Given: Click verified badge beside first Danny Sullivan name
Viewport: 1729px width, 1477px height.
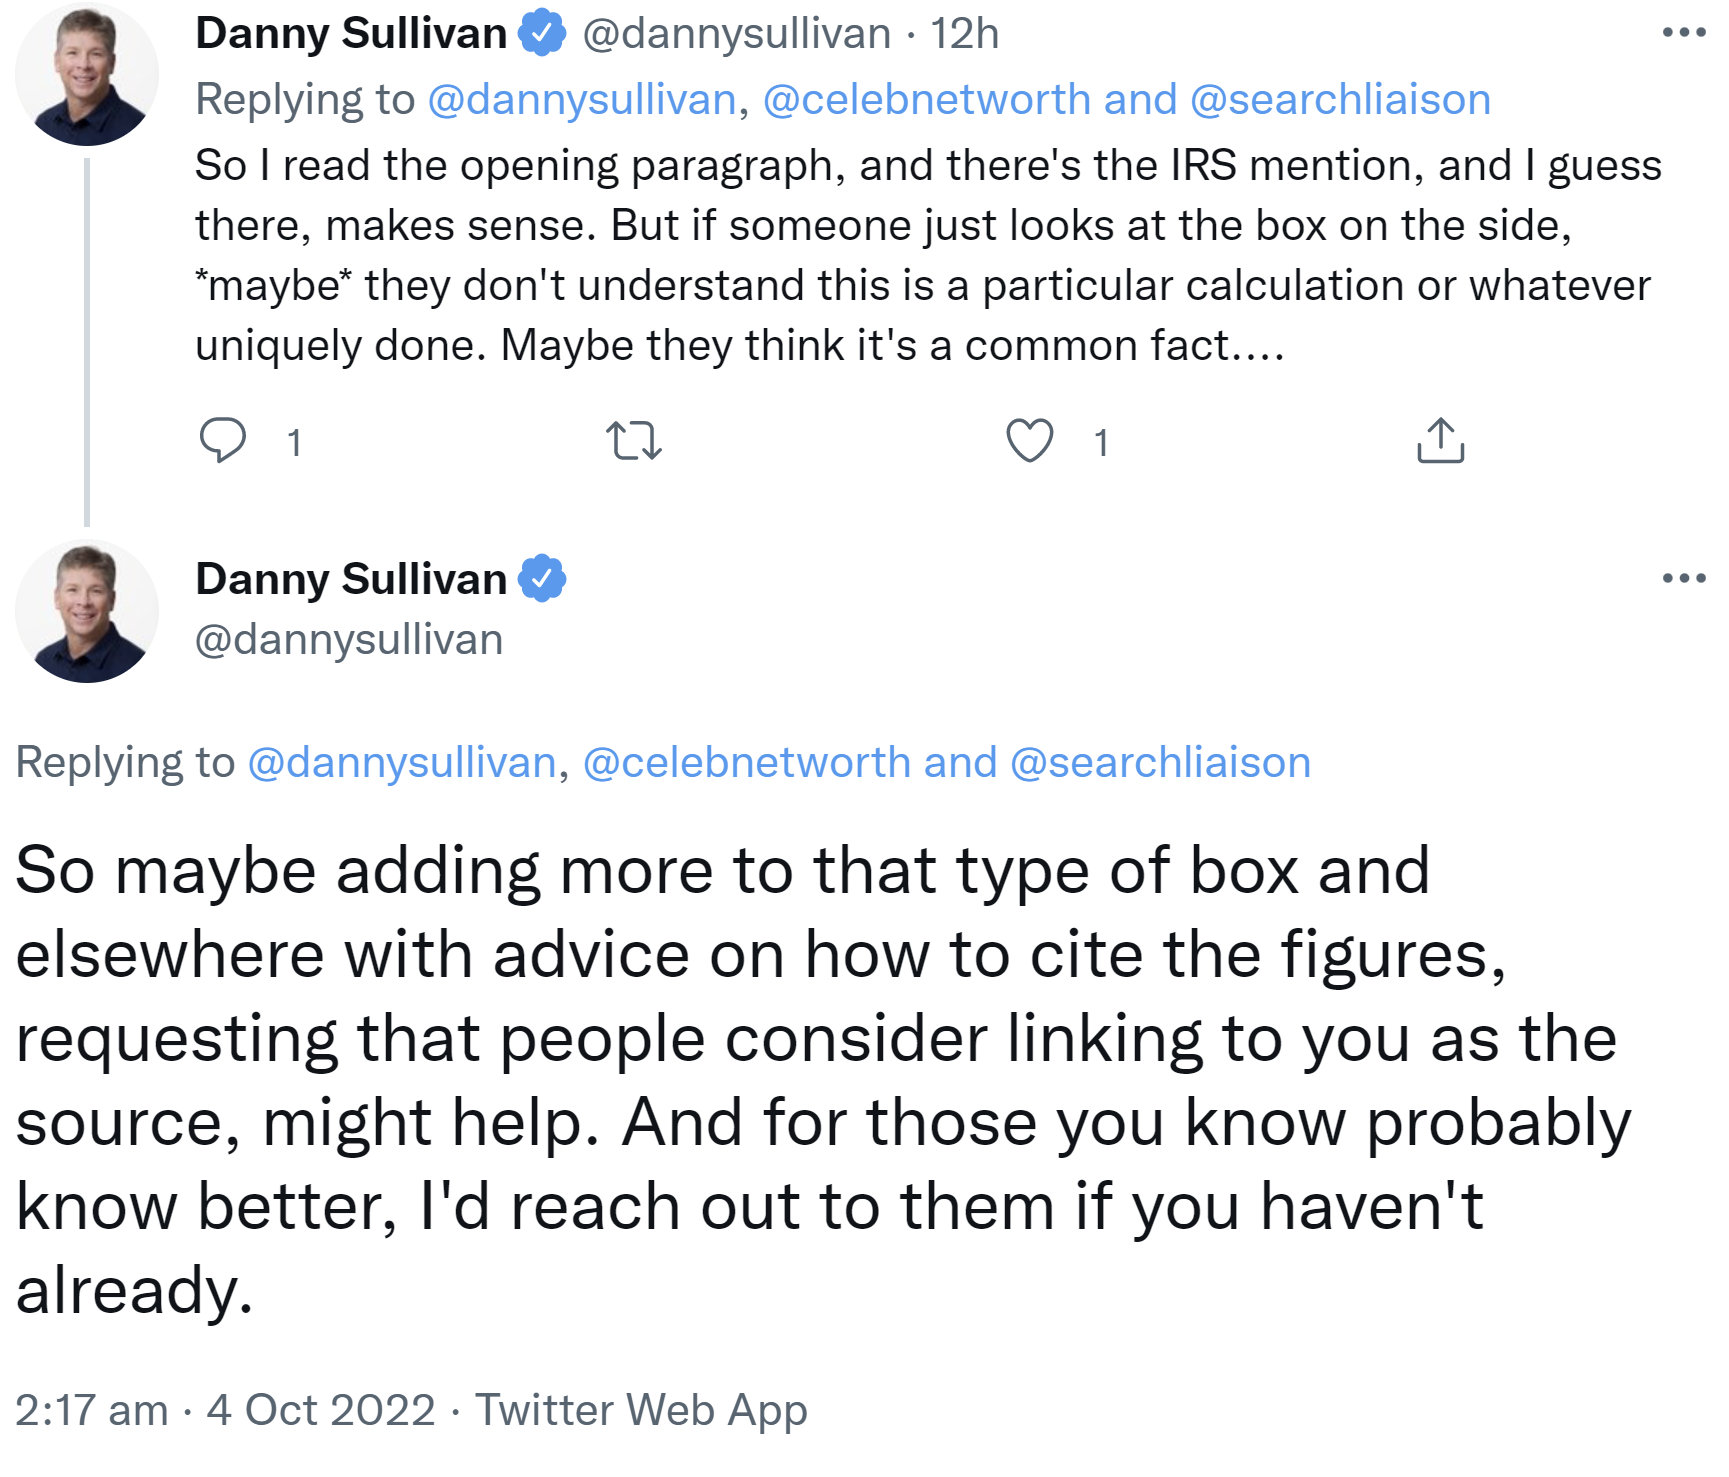Looking at the screenshot, I should pos(542,33).
